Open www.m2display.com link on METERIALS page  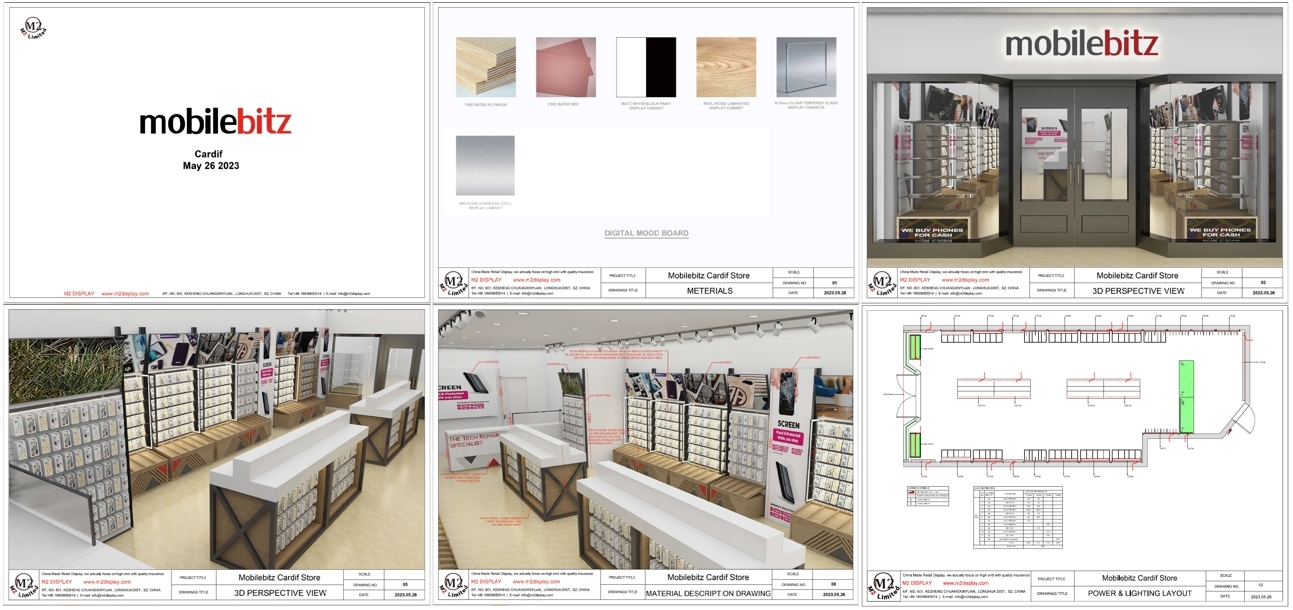click(x=538, y=280)
